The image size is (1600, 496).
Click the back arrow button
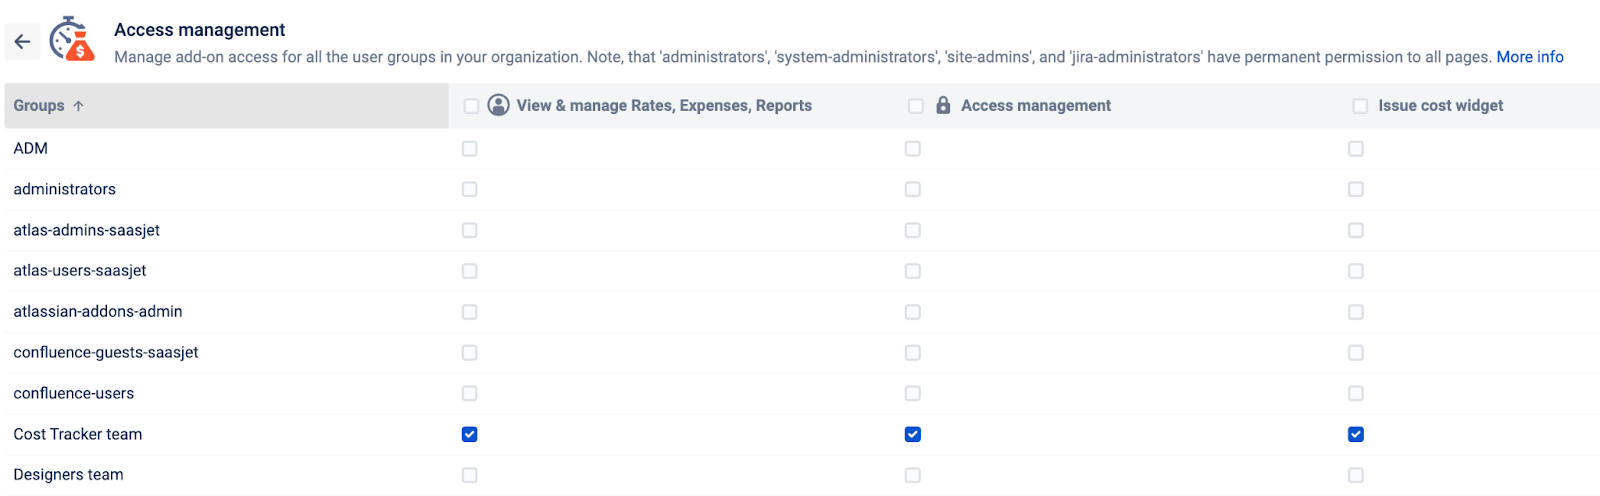tap(22, 42)
